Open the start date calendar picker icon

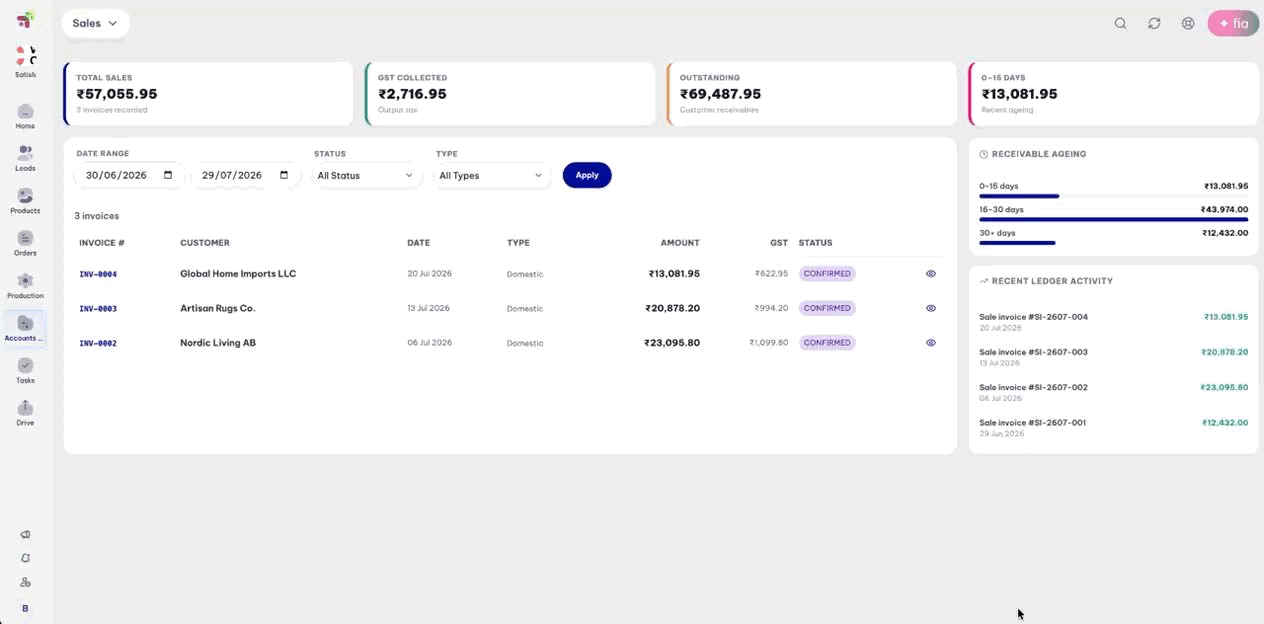tap(168, 175)
